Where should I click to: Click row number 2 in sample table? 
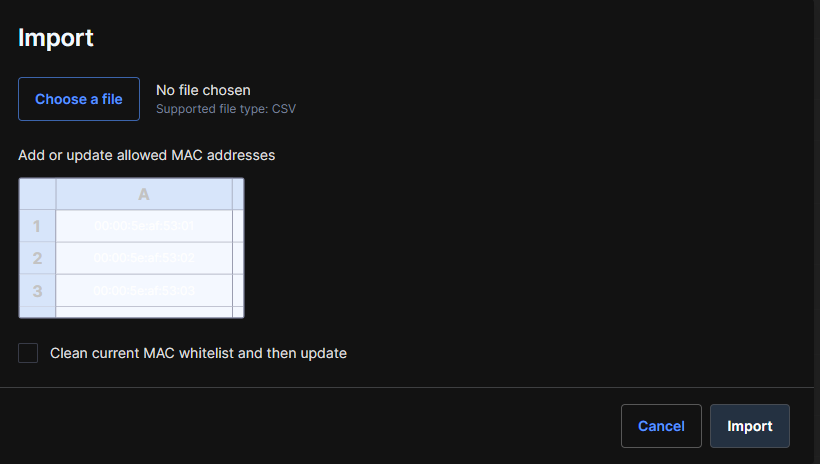37,258
